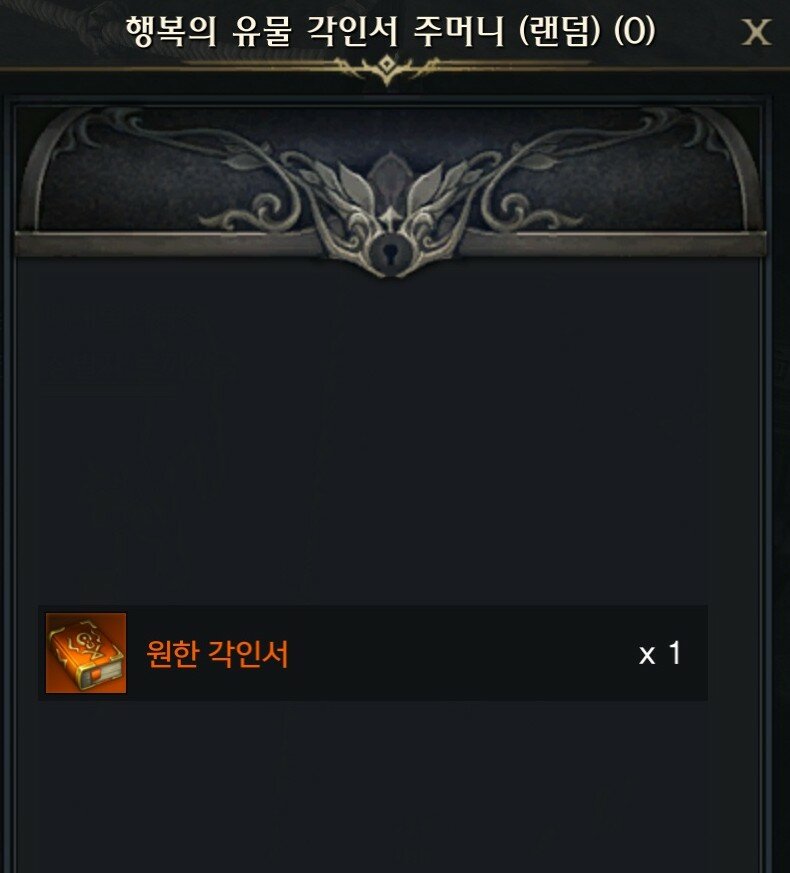790x873 pixels.
Task: Click the orange 원한 각인서 book icon
Action: [86, 653]
